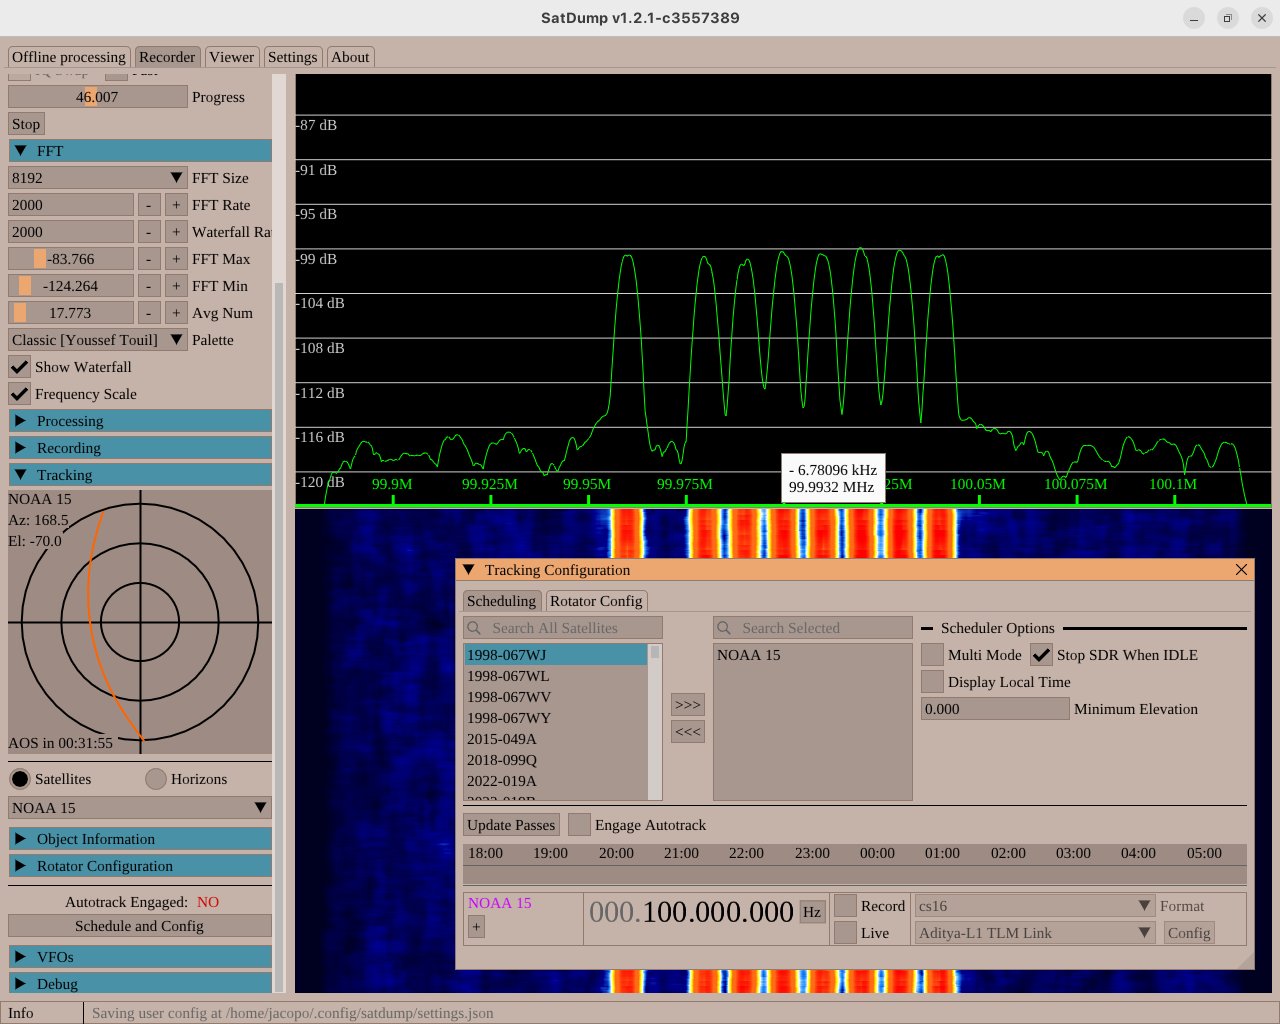Add entry with plus under NOAA 15
The image size is (1280, 1024).
coord(476,927)
